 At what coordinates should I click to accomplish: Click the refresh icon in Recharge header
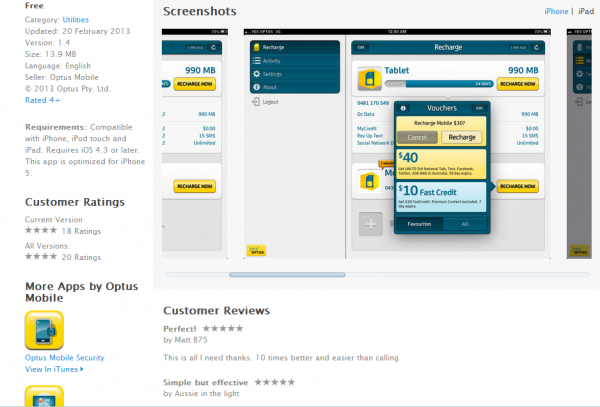pos(536,47)
